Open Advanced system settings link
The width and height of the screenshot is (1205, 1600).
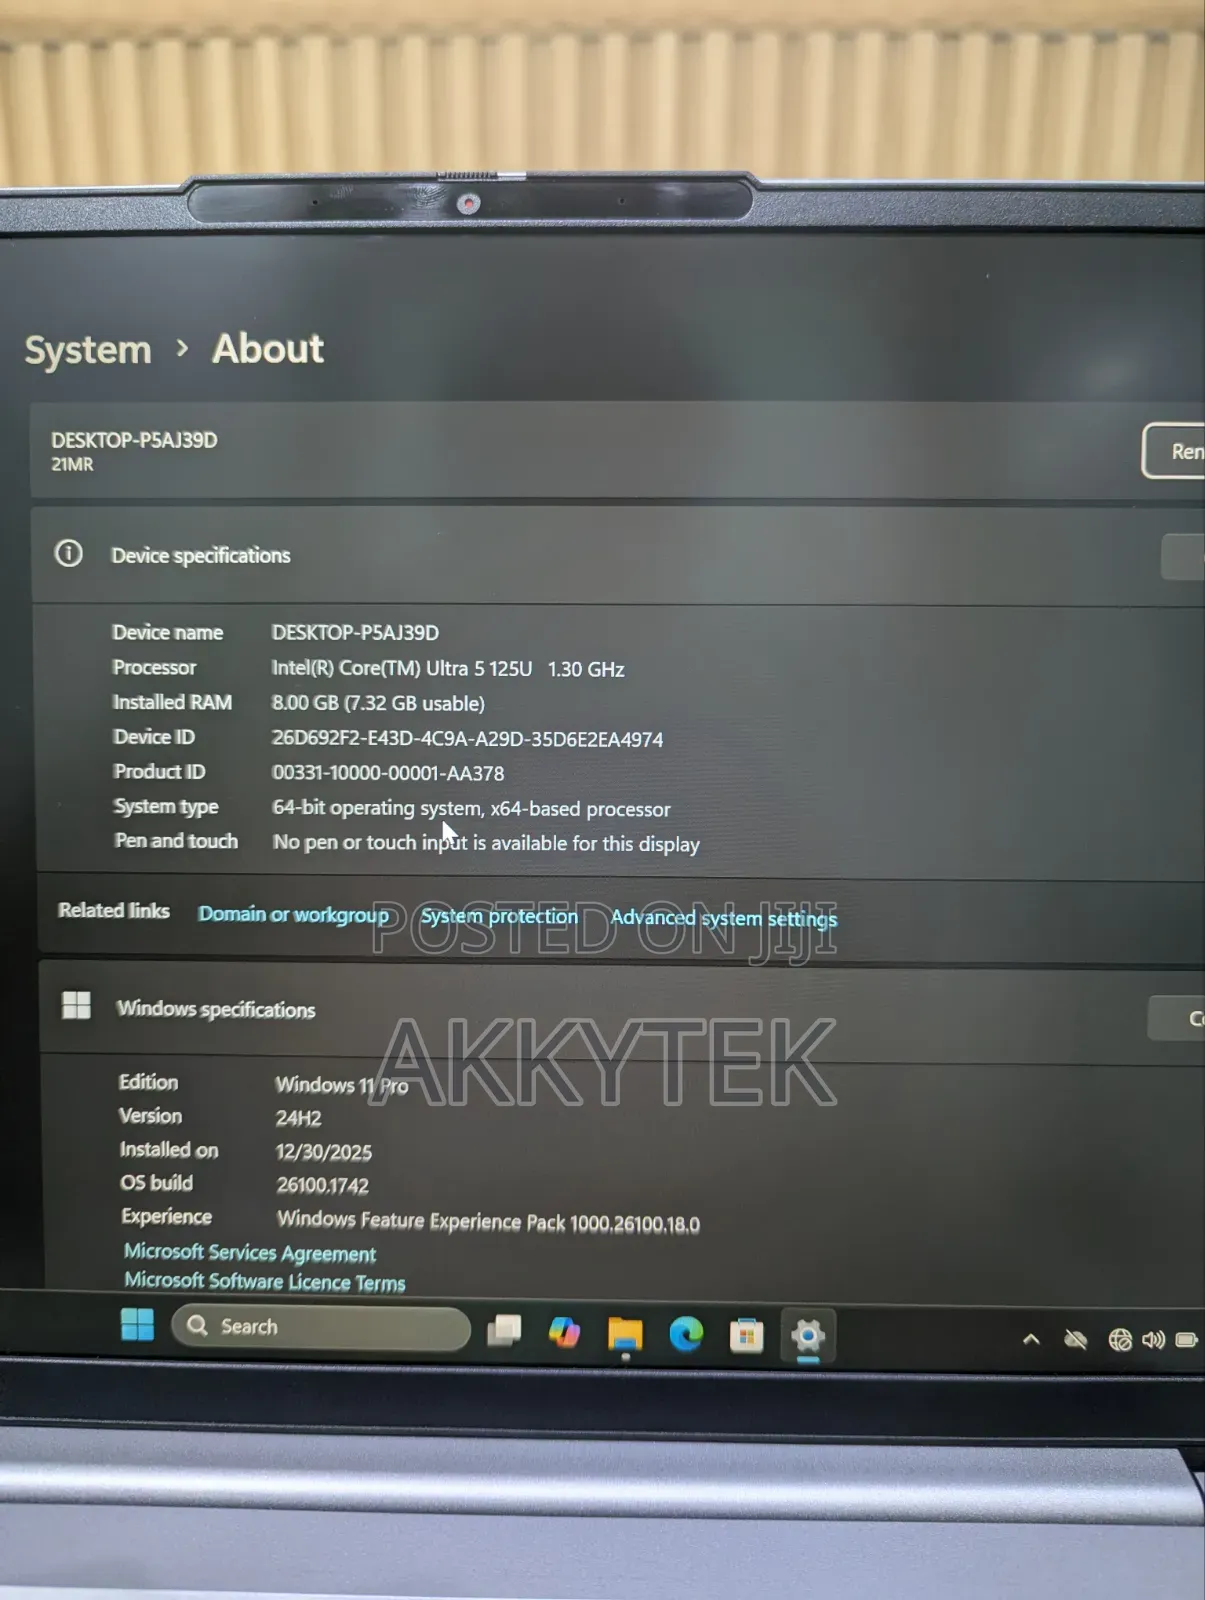(x=724, y=918)
